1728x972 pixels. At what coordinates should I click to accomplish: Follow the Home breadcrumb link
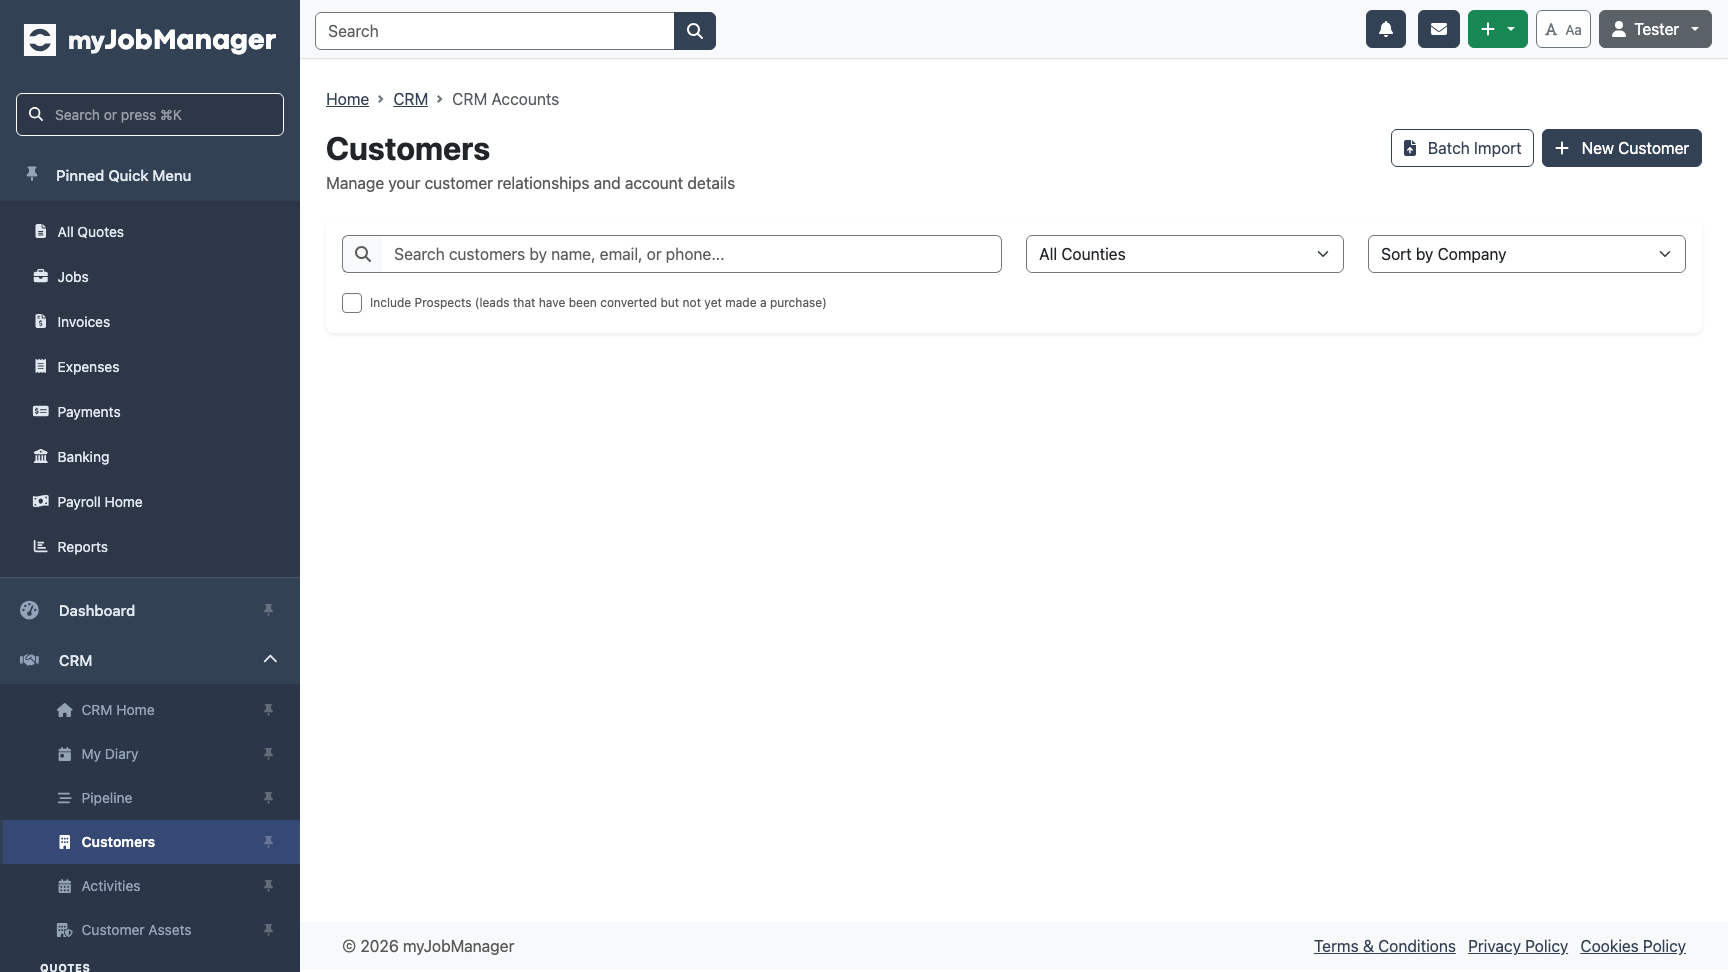[x=347, y=99]
